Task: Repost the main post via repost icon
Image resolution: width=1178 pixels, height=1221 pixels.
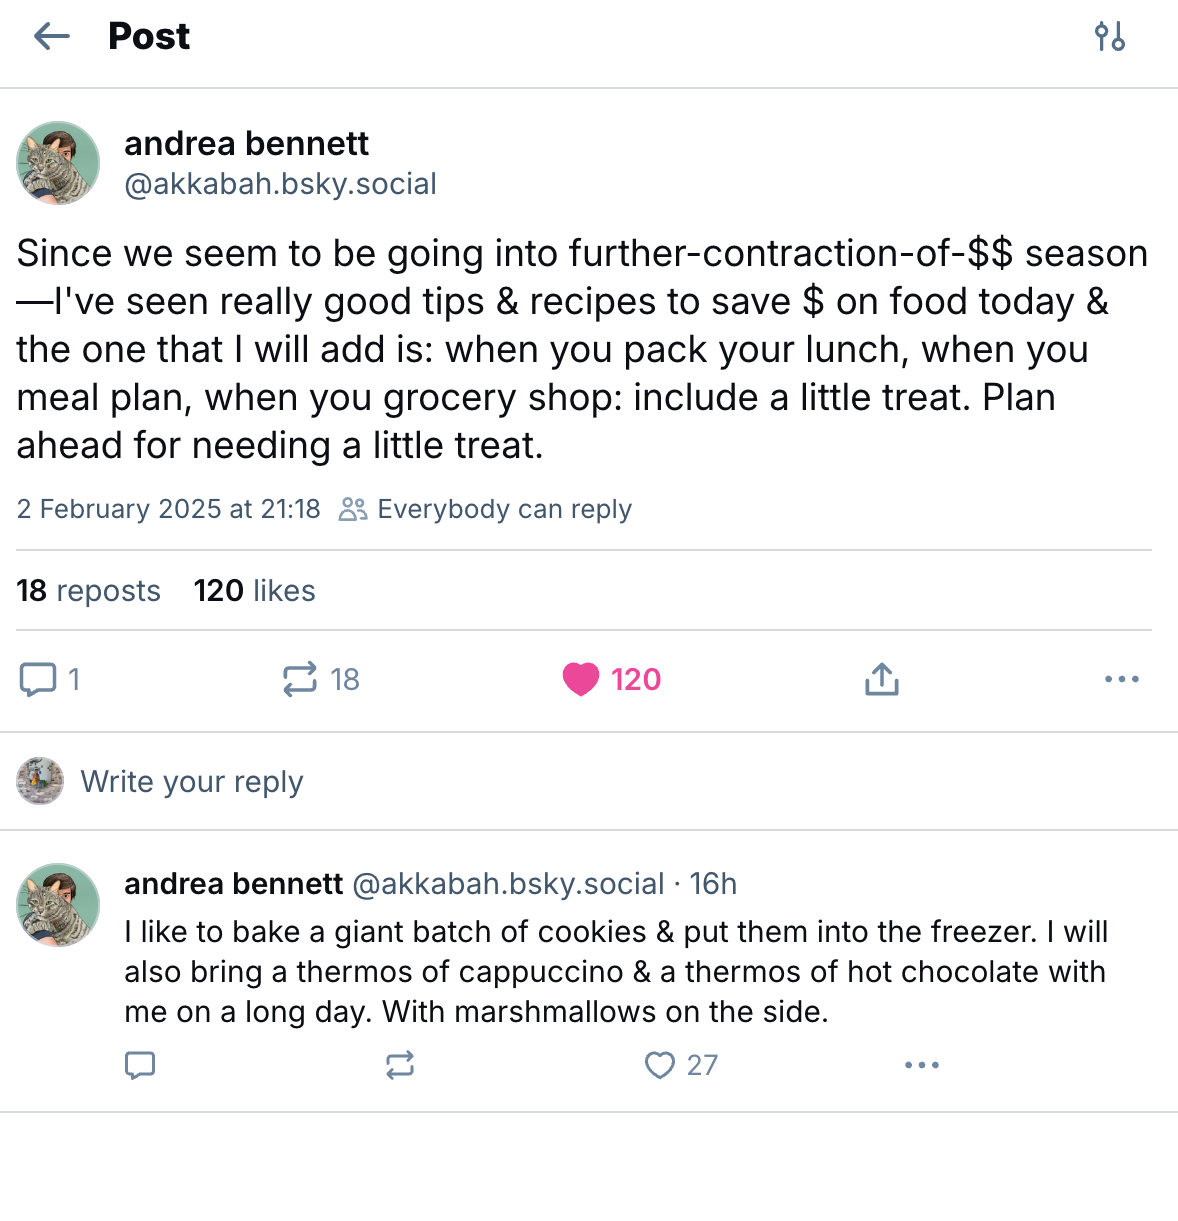Action: point(300,680)
